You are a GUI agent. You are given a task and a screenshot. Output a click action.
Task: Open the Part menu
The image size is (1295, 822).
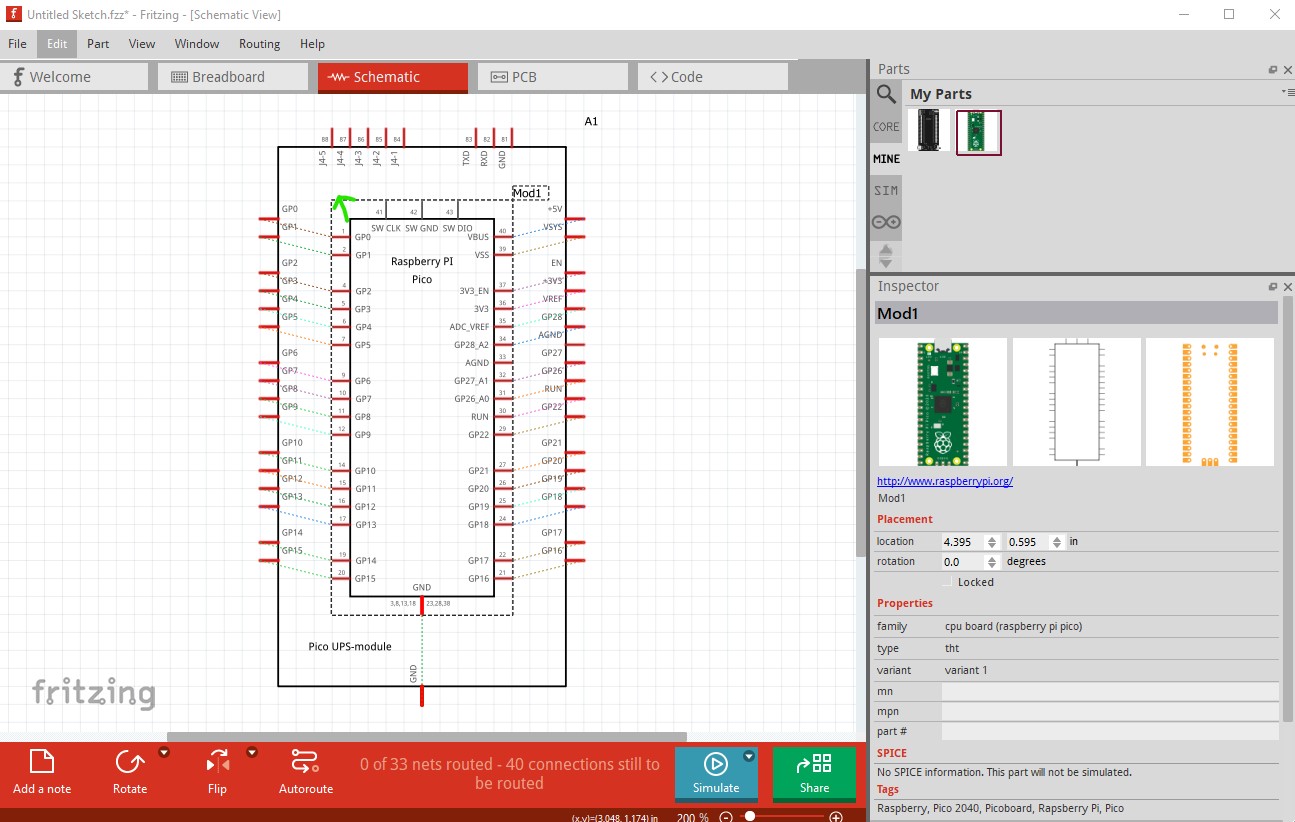click(x=98, y=44)
